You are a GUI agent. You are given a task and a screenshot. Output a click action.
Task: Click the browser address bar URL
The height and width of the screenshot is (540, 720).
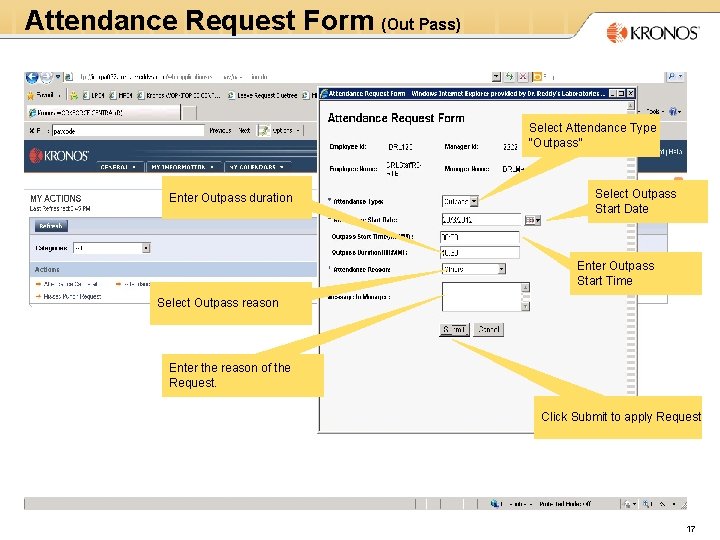(x=174, y=77)
